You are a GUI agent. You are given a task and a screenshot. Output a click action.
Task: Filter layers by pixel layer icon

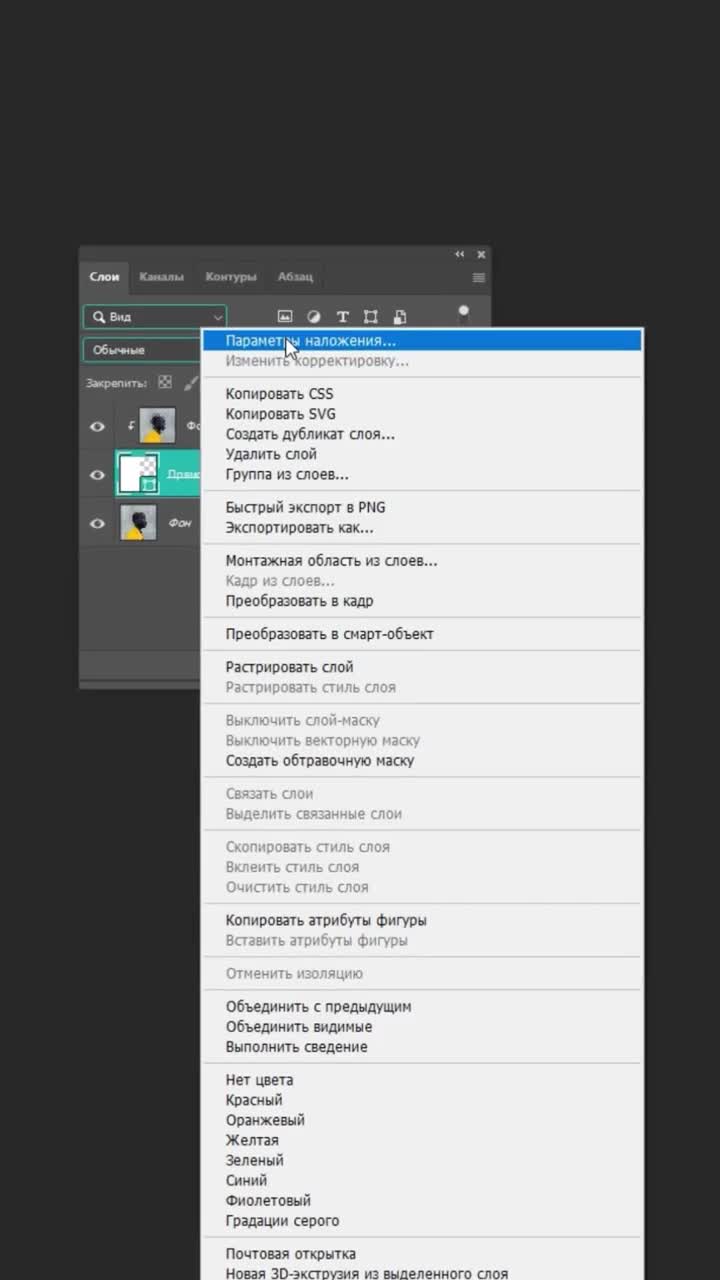click(x=285, y=317)
